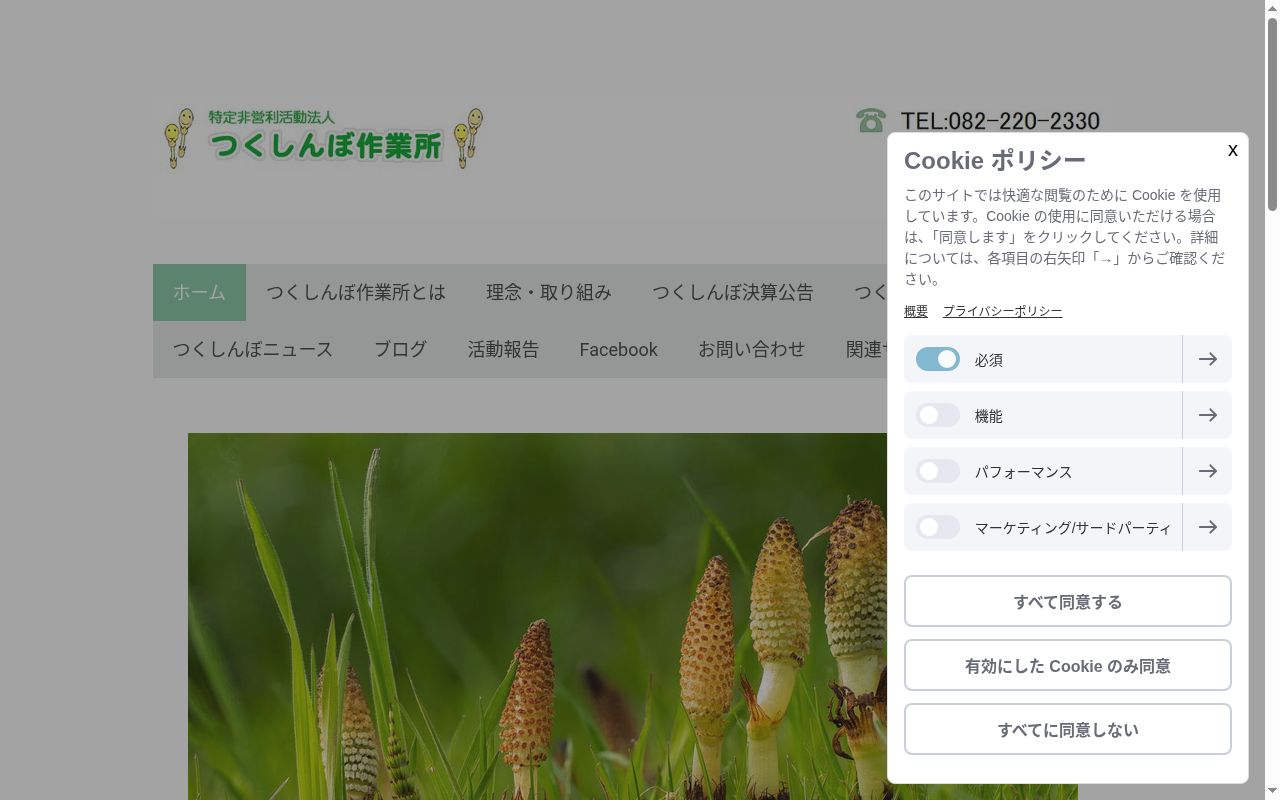Click the つくしんぼ作業所 logo image

324,139
